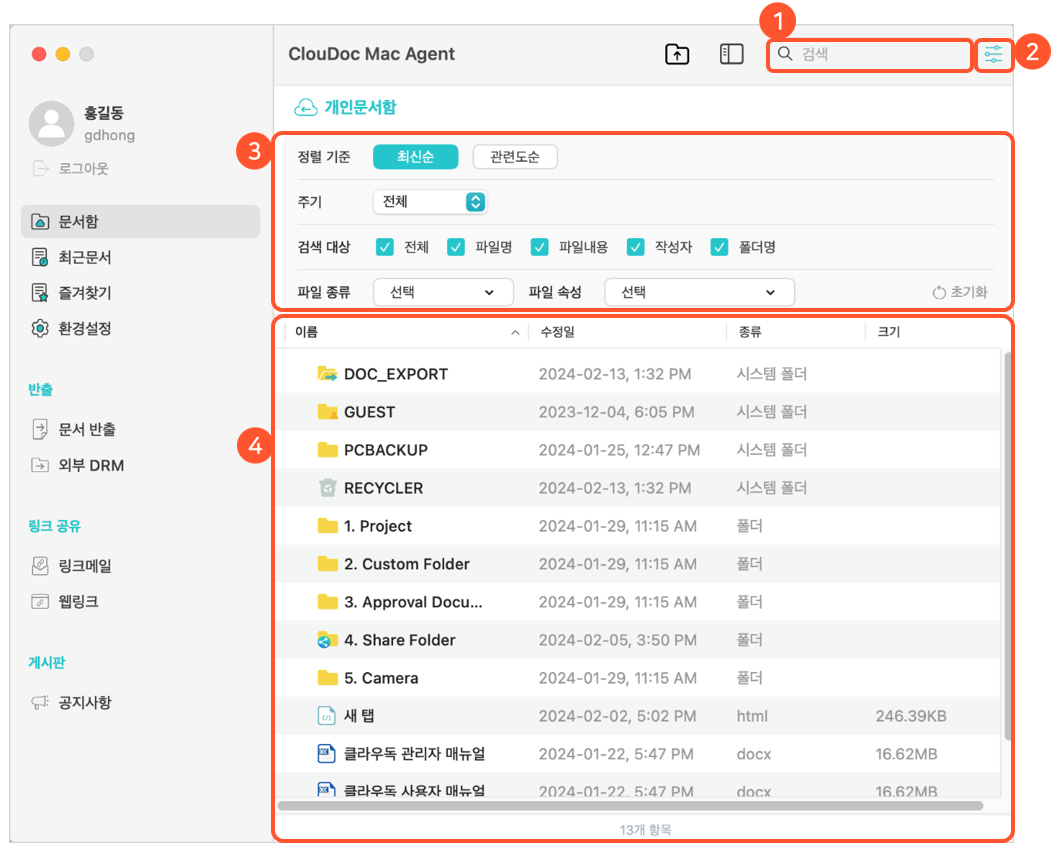Click the 1. Project folder icon

tap(327, 525)
